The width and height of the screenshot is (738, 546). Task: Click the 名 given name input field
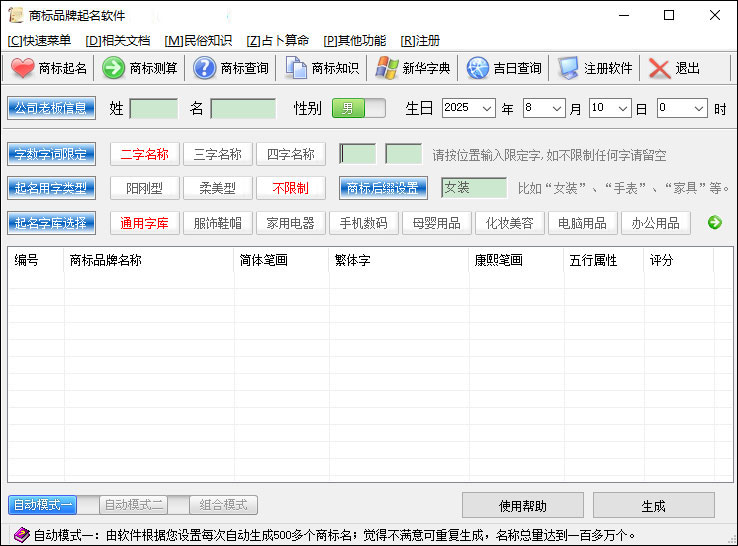tap(243, 109)
